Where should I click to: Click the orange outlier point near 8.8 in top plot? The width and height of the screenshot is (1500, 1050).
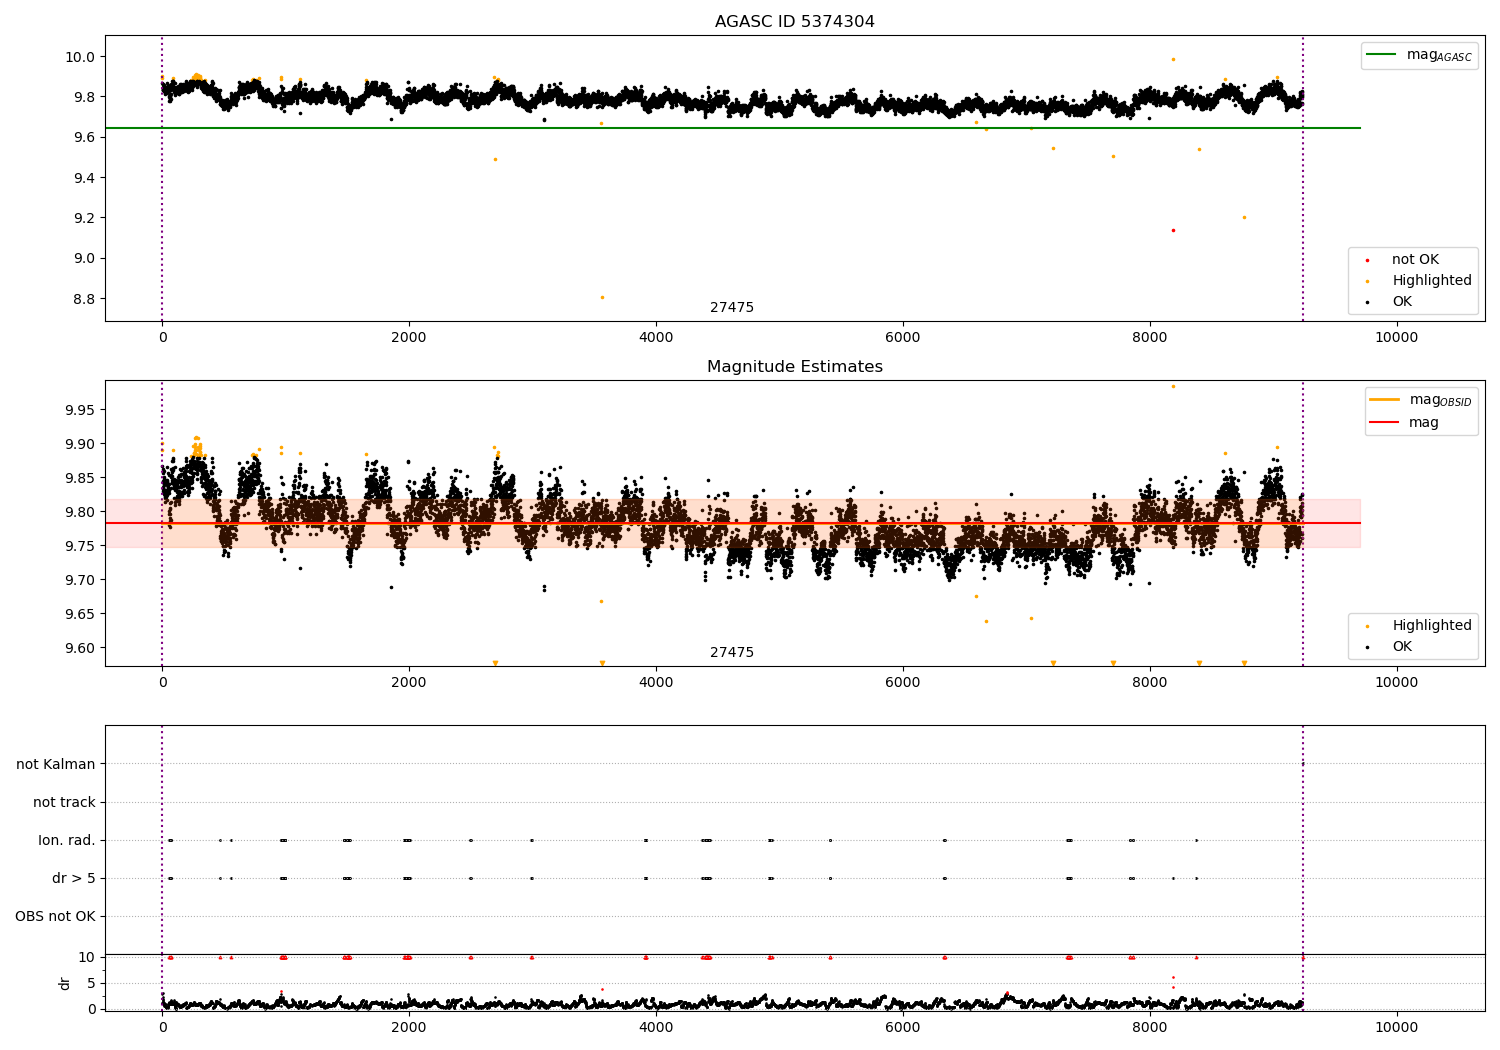[602, 297]
